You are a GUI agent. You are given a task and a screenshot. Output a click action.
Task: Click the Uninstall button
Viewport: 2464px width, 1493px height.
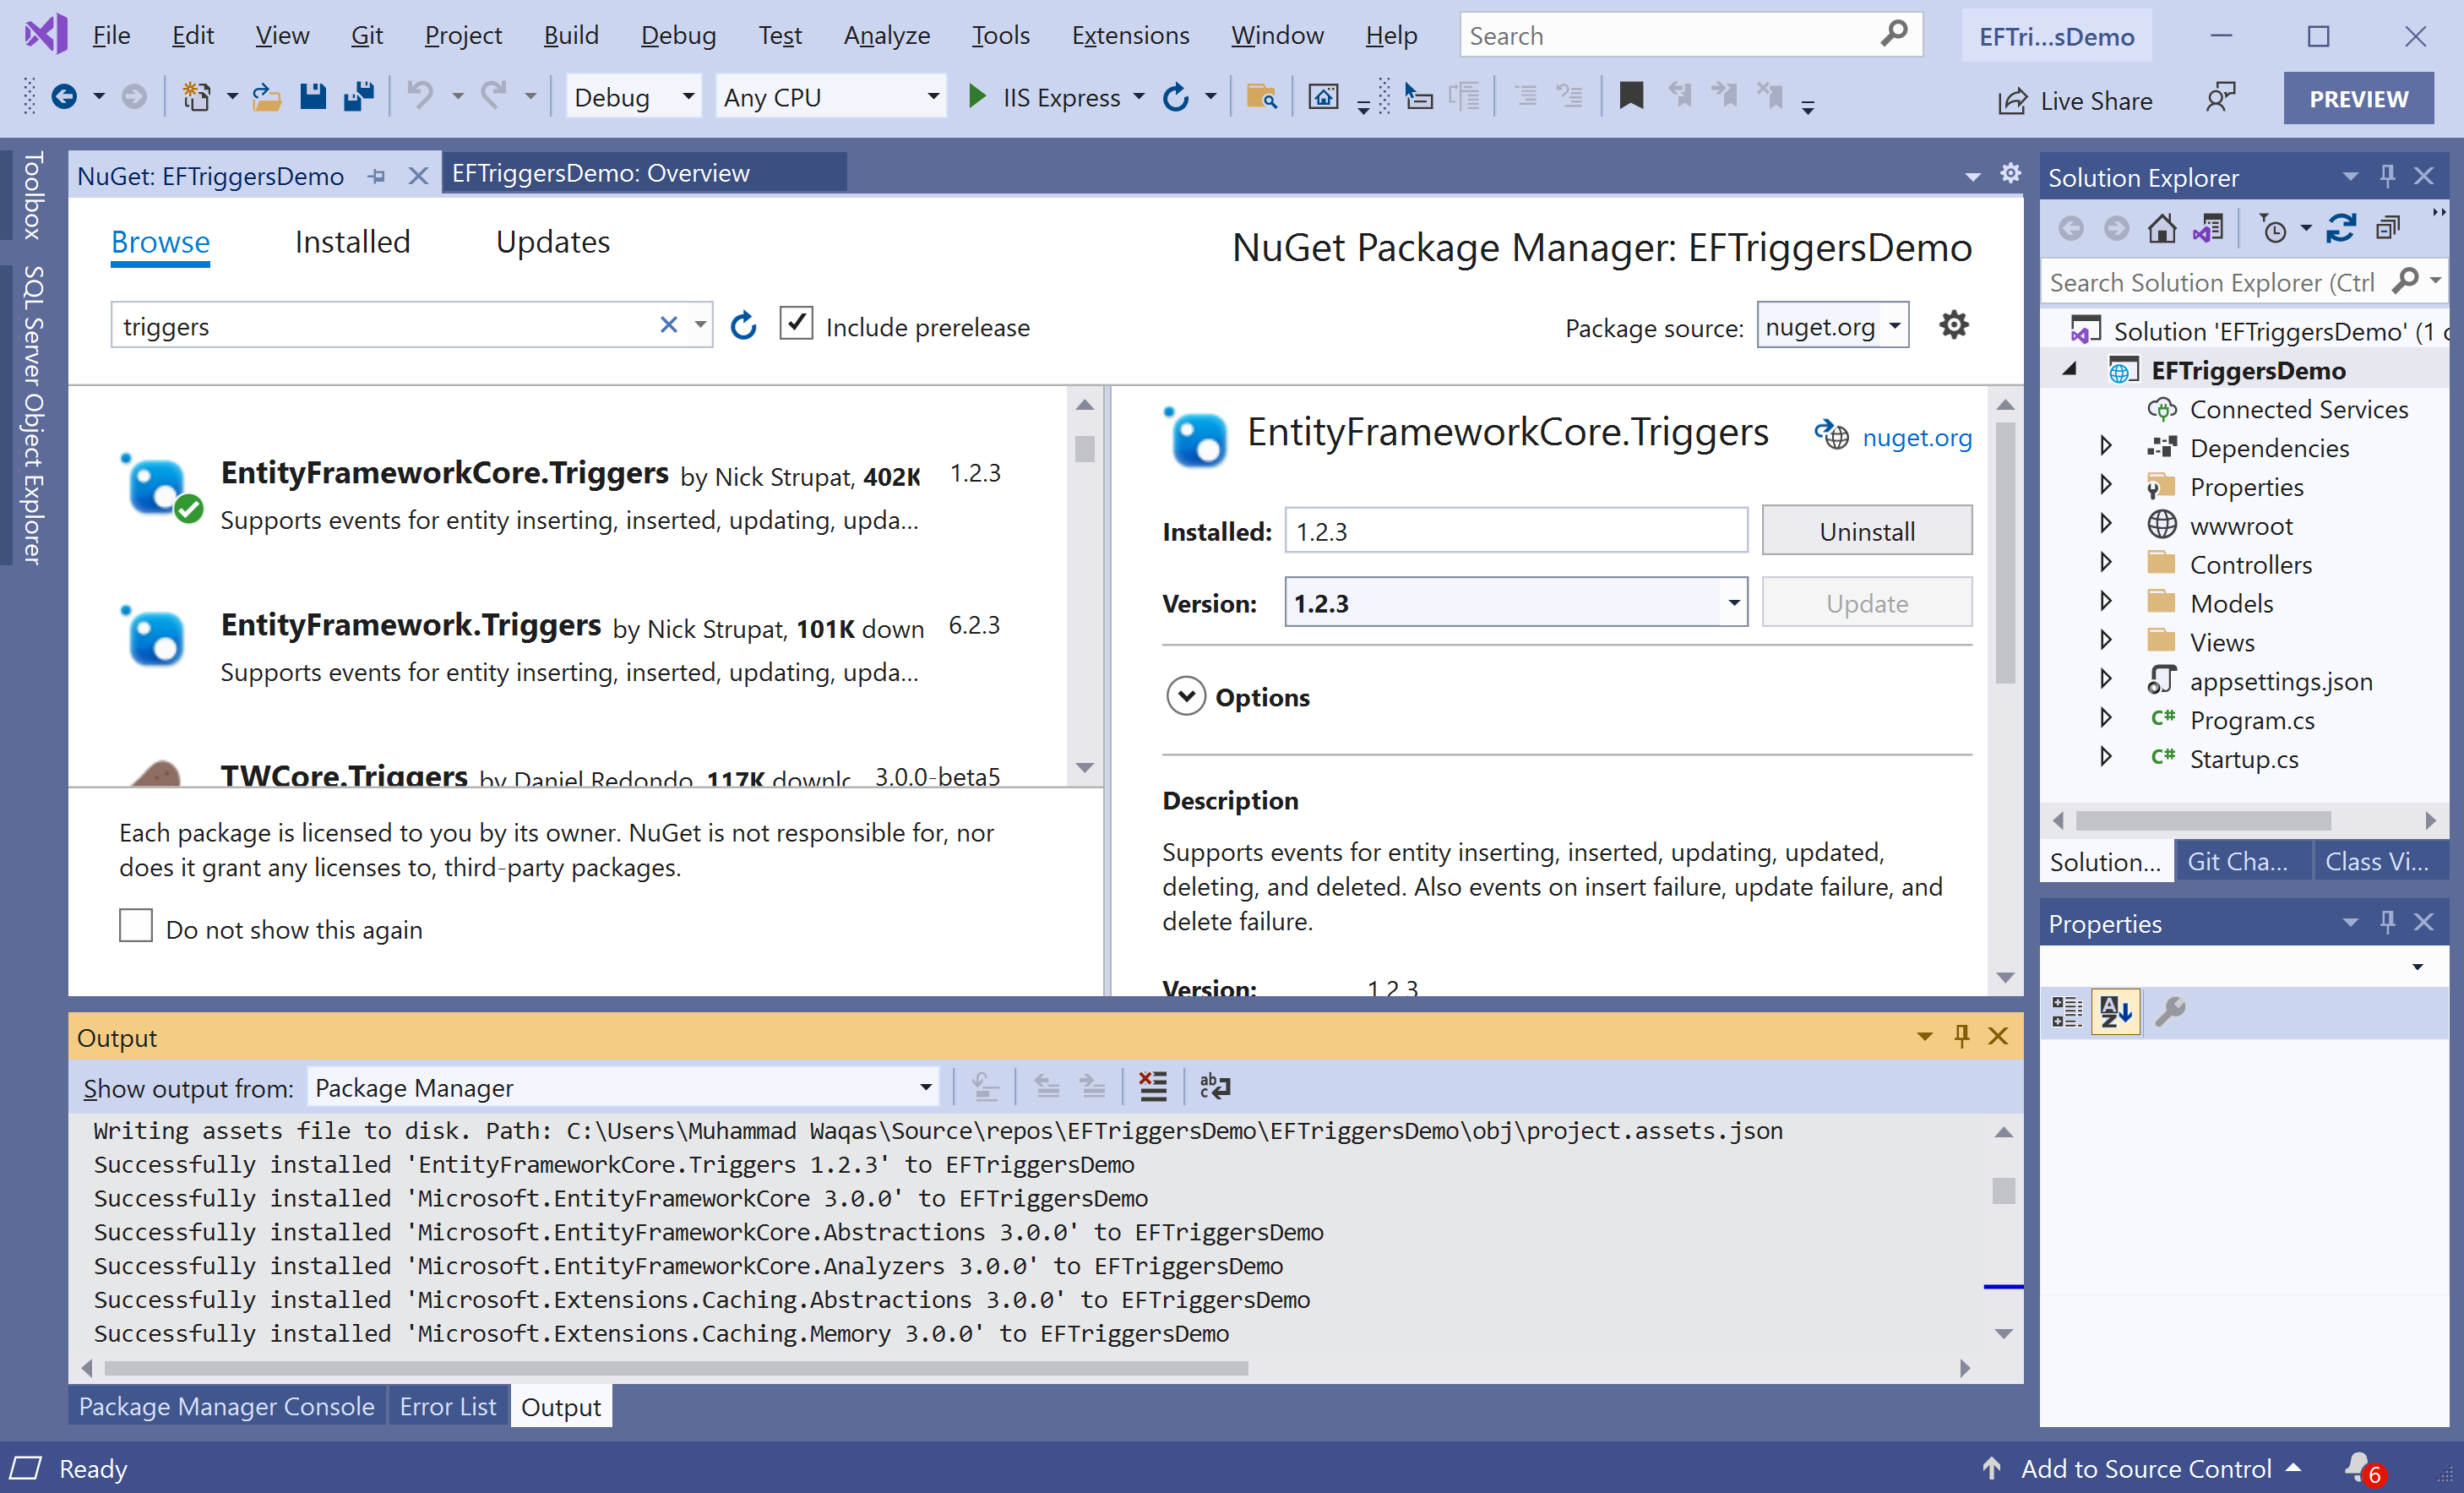point(1866,531)
